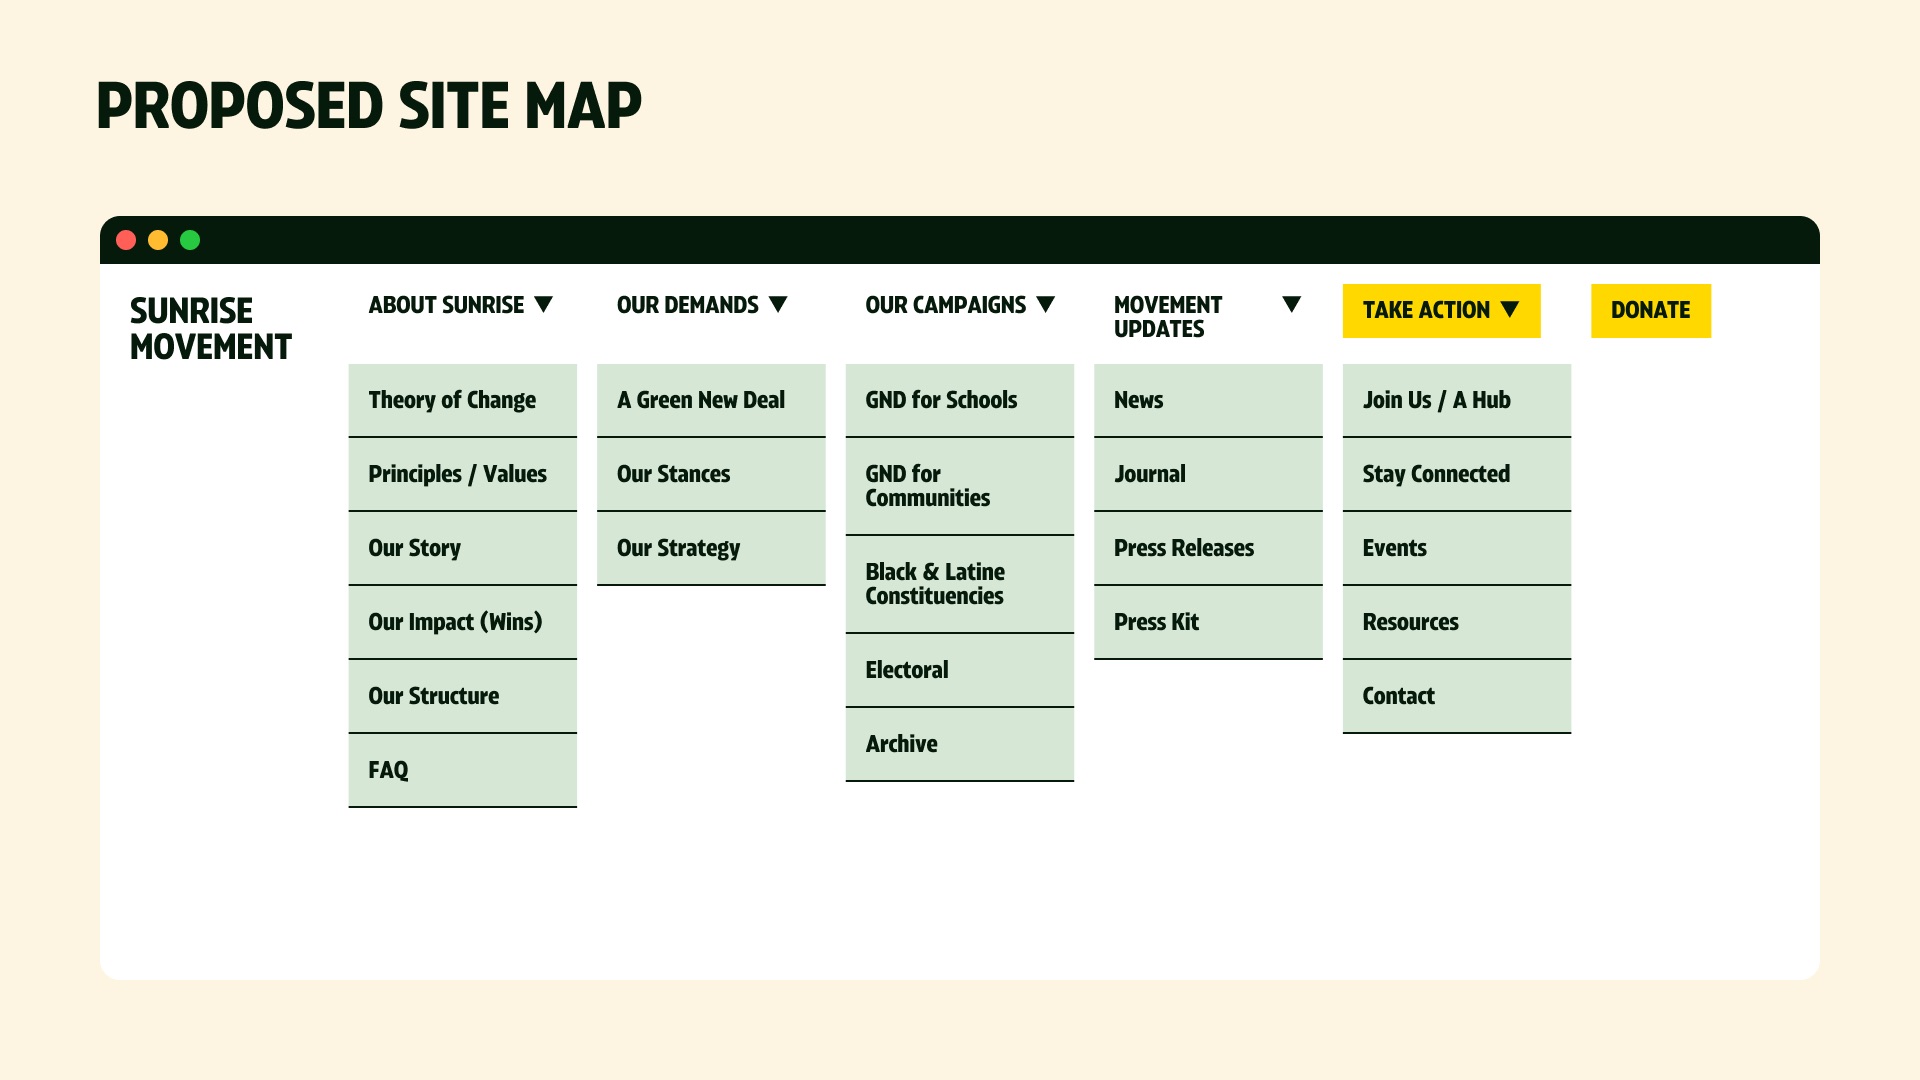Select the Resources menu item
This screenshot has width=1920, height=1080.
[1457, 622]
